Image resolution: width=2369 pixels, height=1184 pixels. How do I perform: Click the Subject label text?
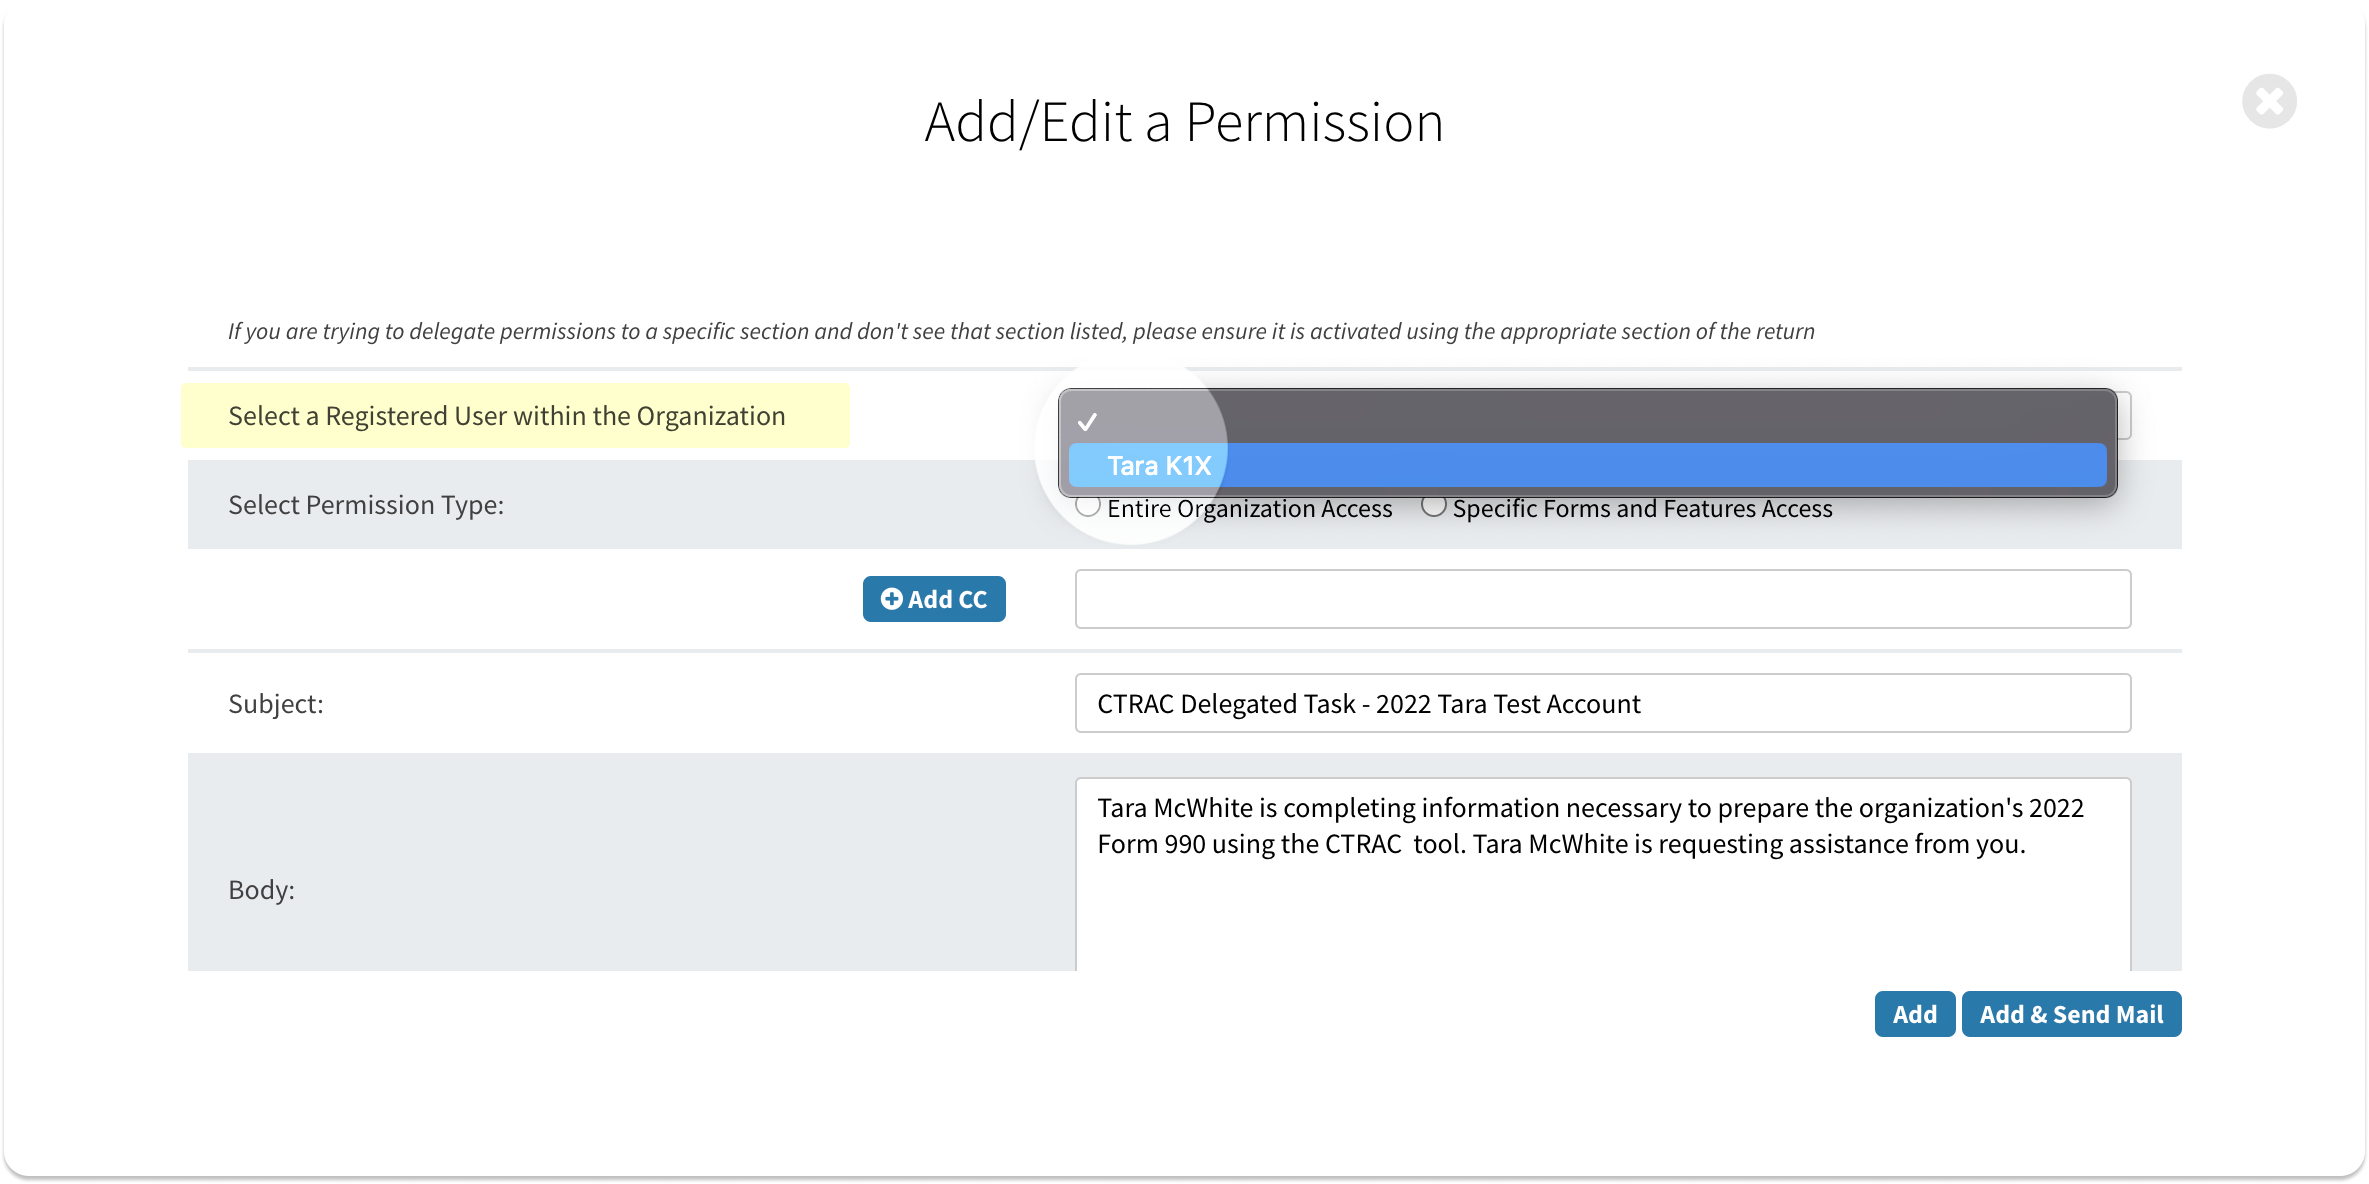[276, 704]
